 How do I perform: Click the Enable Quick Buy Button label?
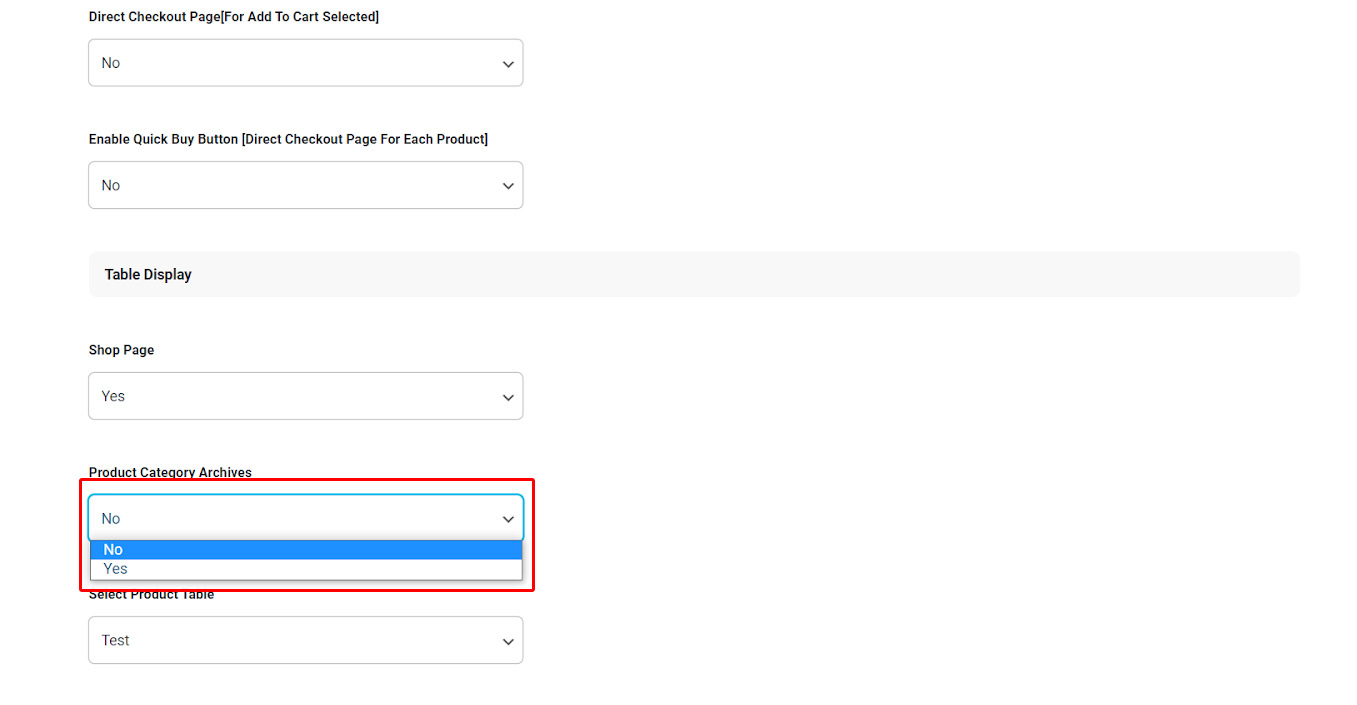pos(288,139)
